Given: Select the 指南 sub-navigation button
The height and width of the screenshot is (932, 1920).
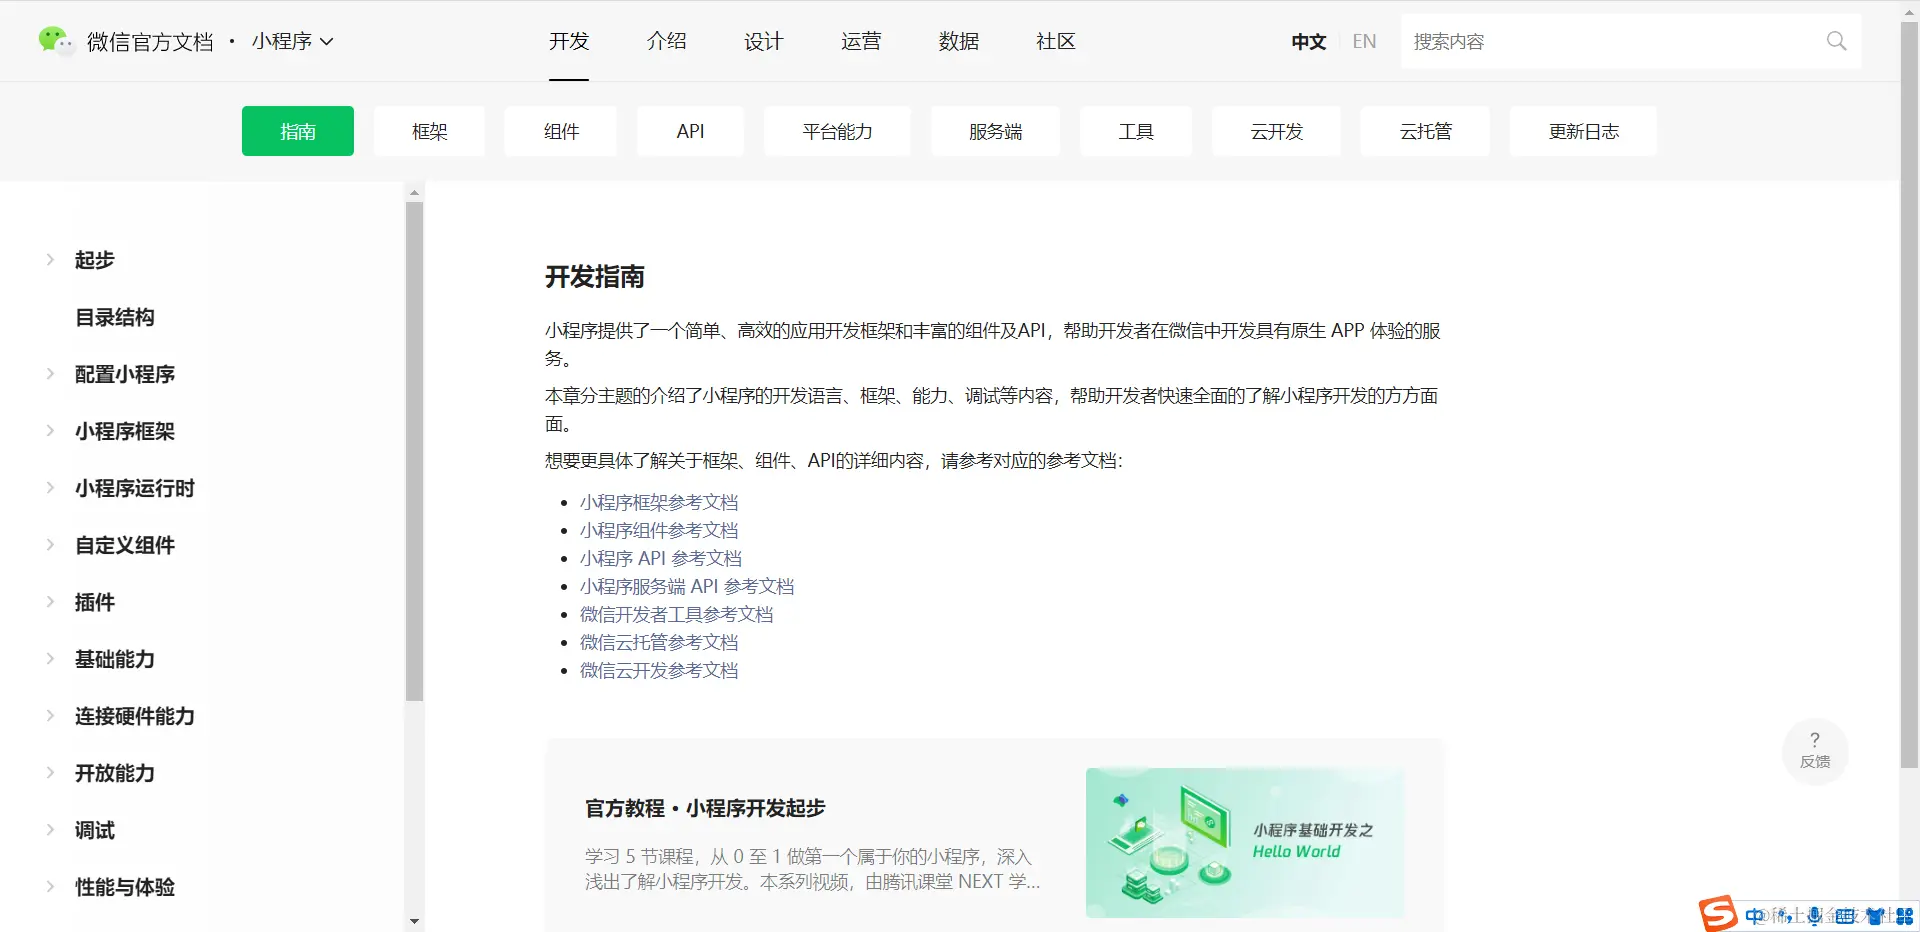Looking at the screenshot, I should 298,131.
